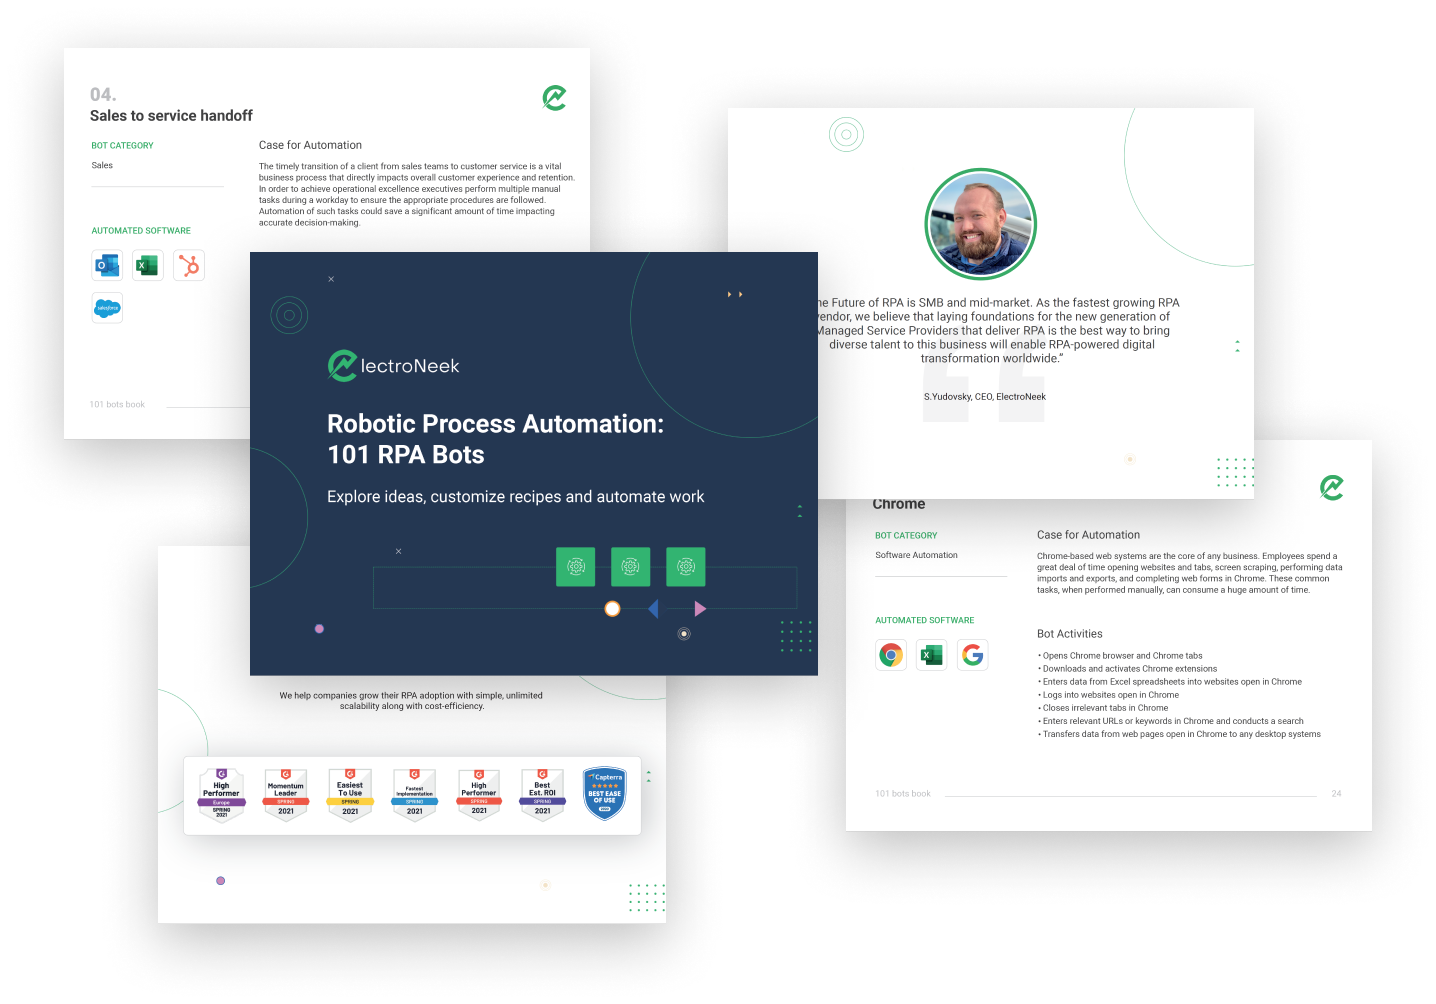Click the High Performer Europe badge

222,795
